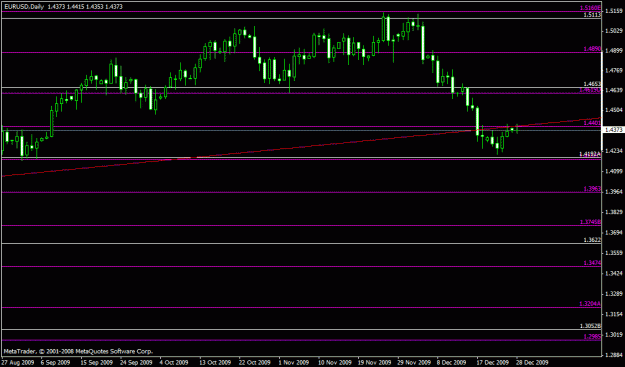Click the date label 13 Oct 2009

pos(216,363)
